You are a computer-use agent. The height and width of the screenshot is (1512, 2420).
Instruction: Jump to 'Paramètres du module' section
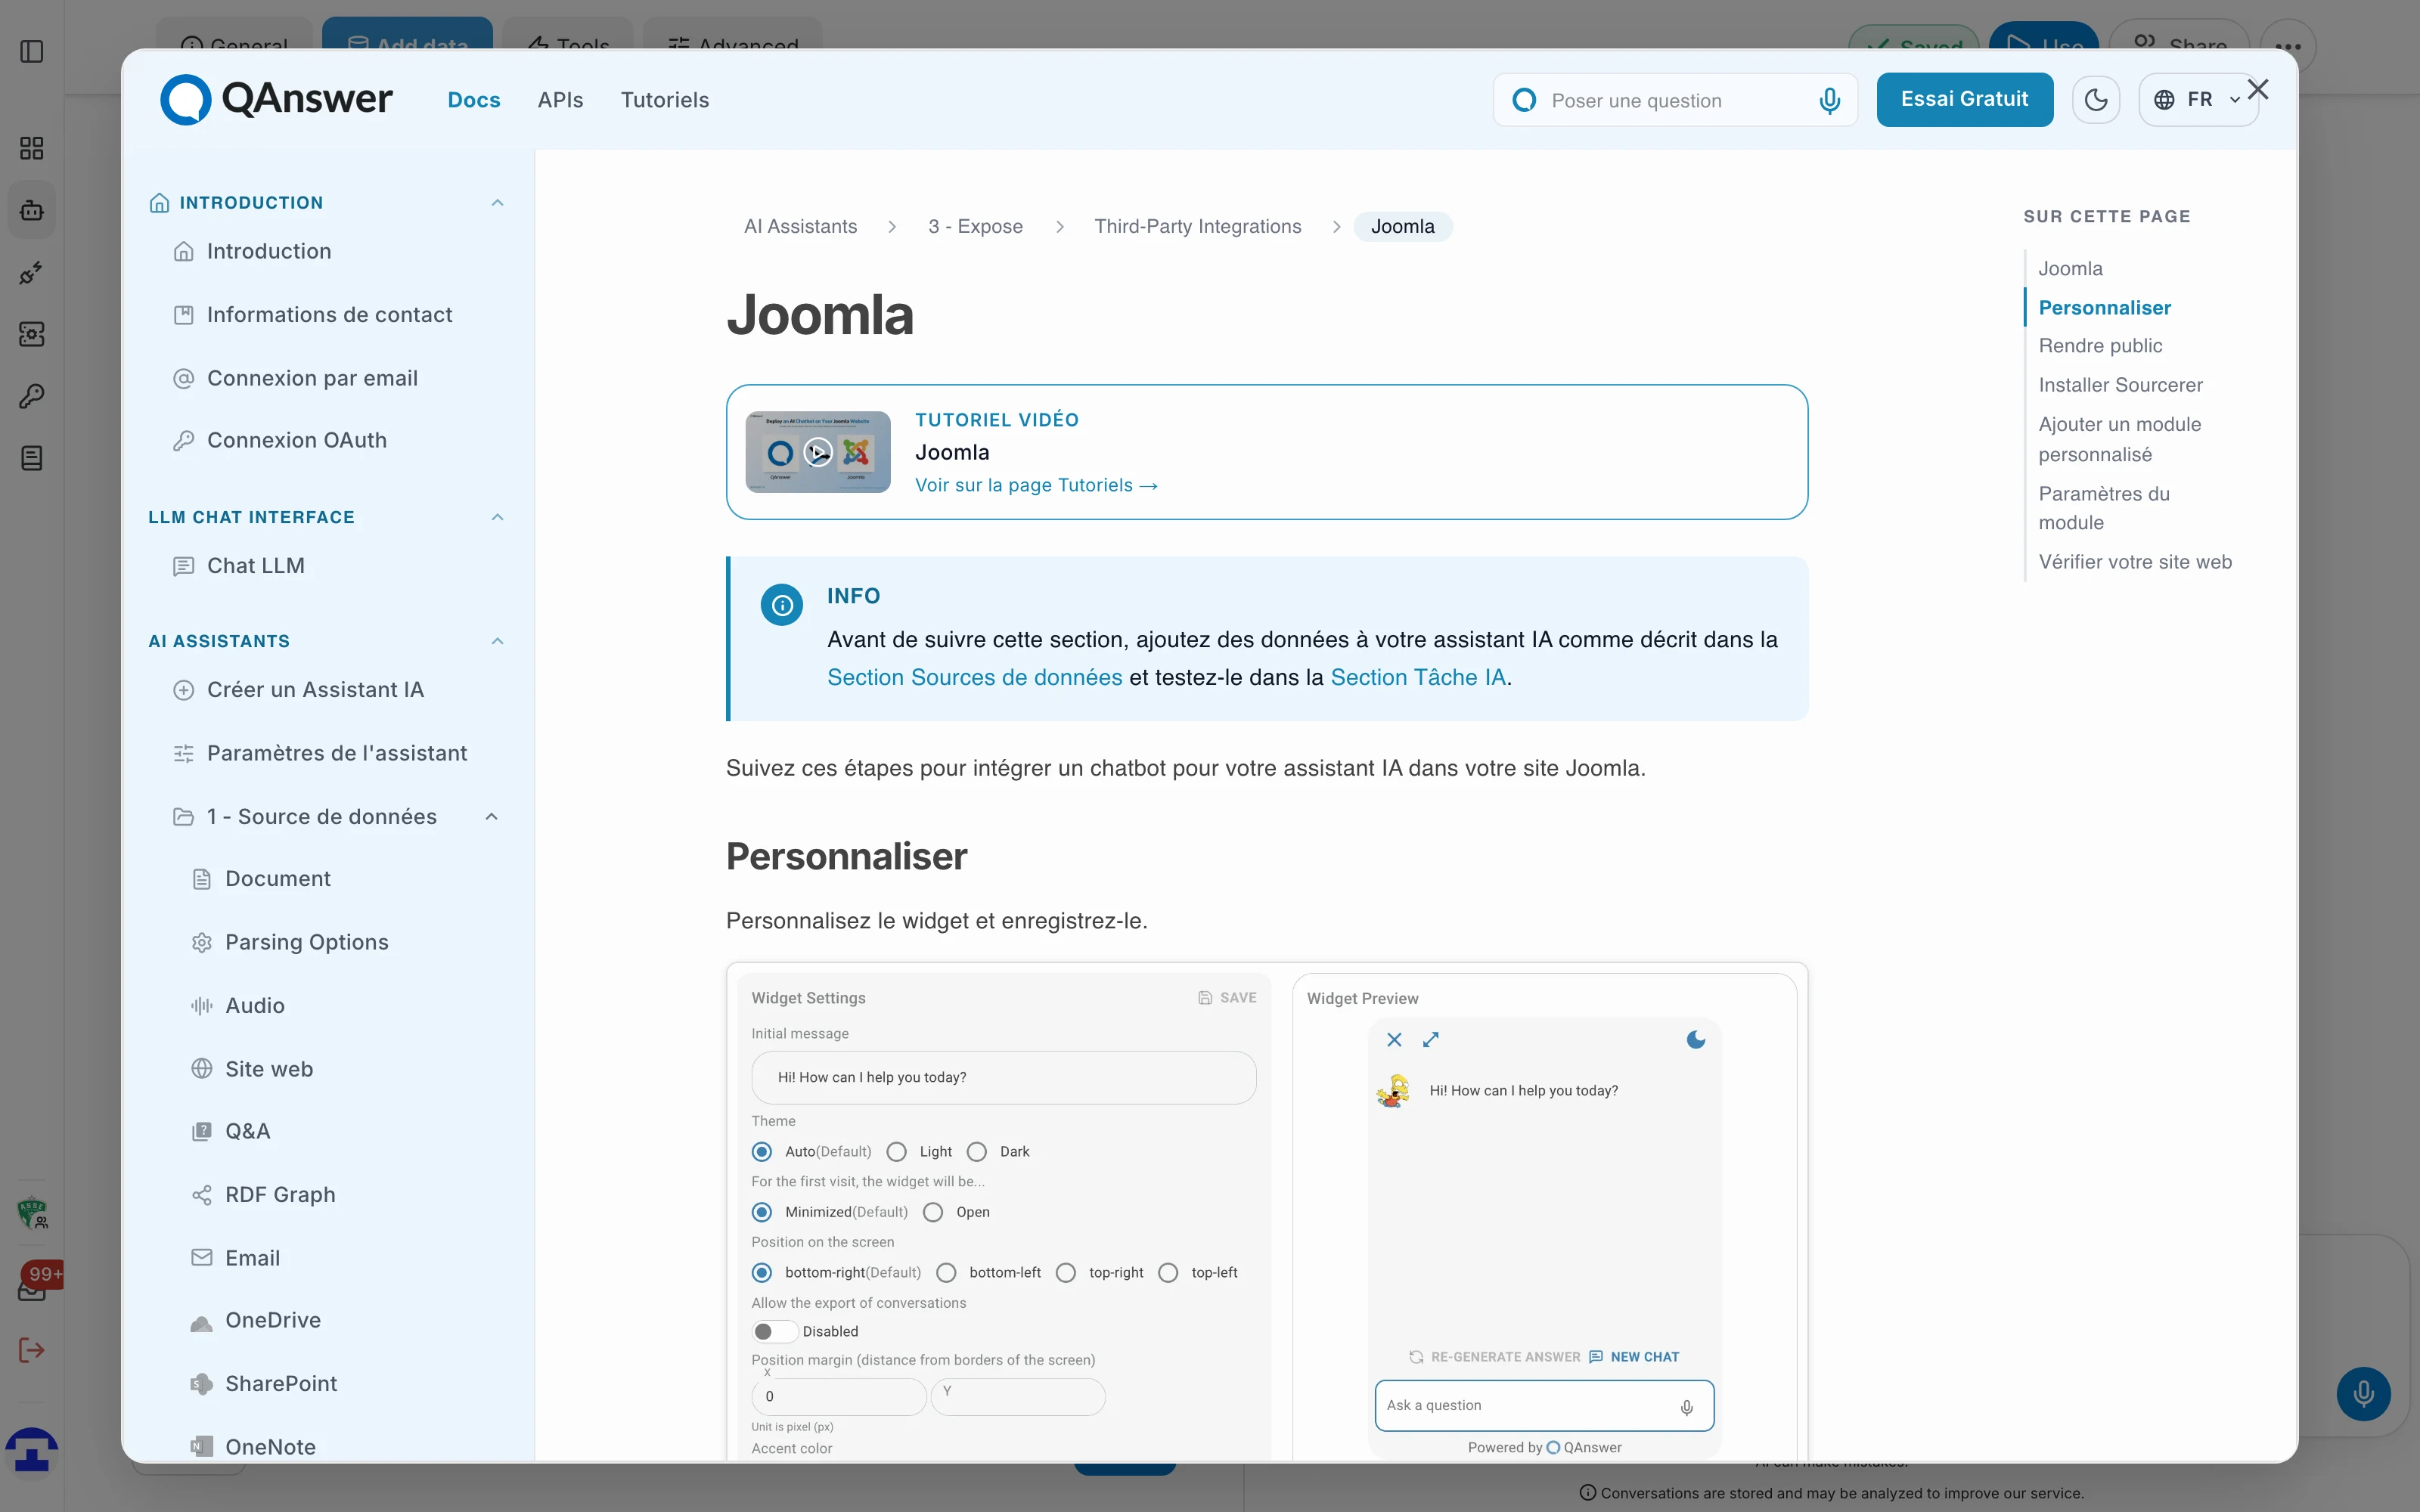coord(2104,508)
